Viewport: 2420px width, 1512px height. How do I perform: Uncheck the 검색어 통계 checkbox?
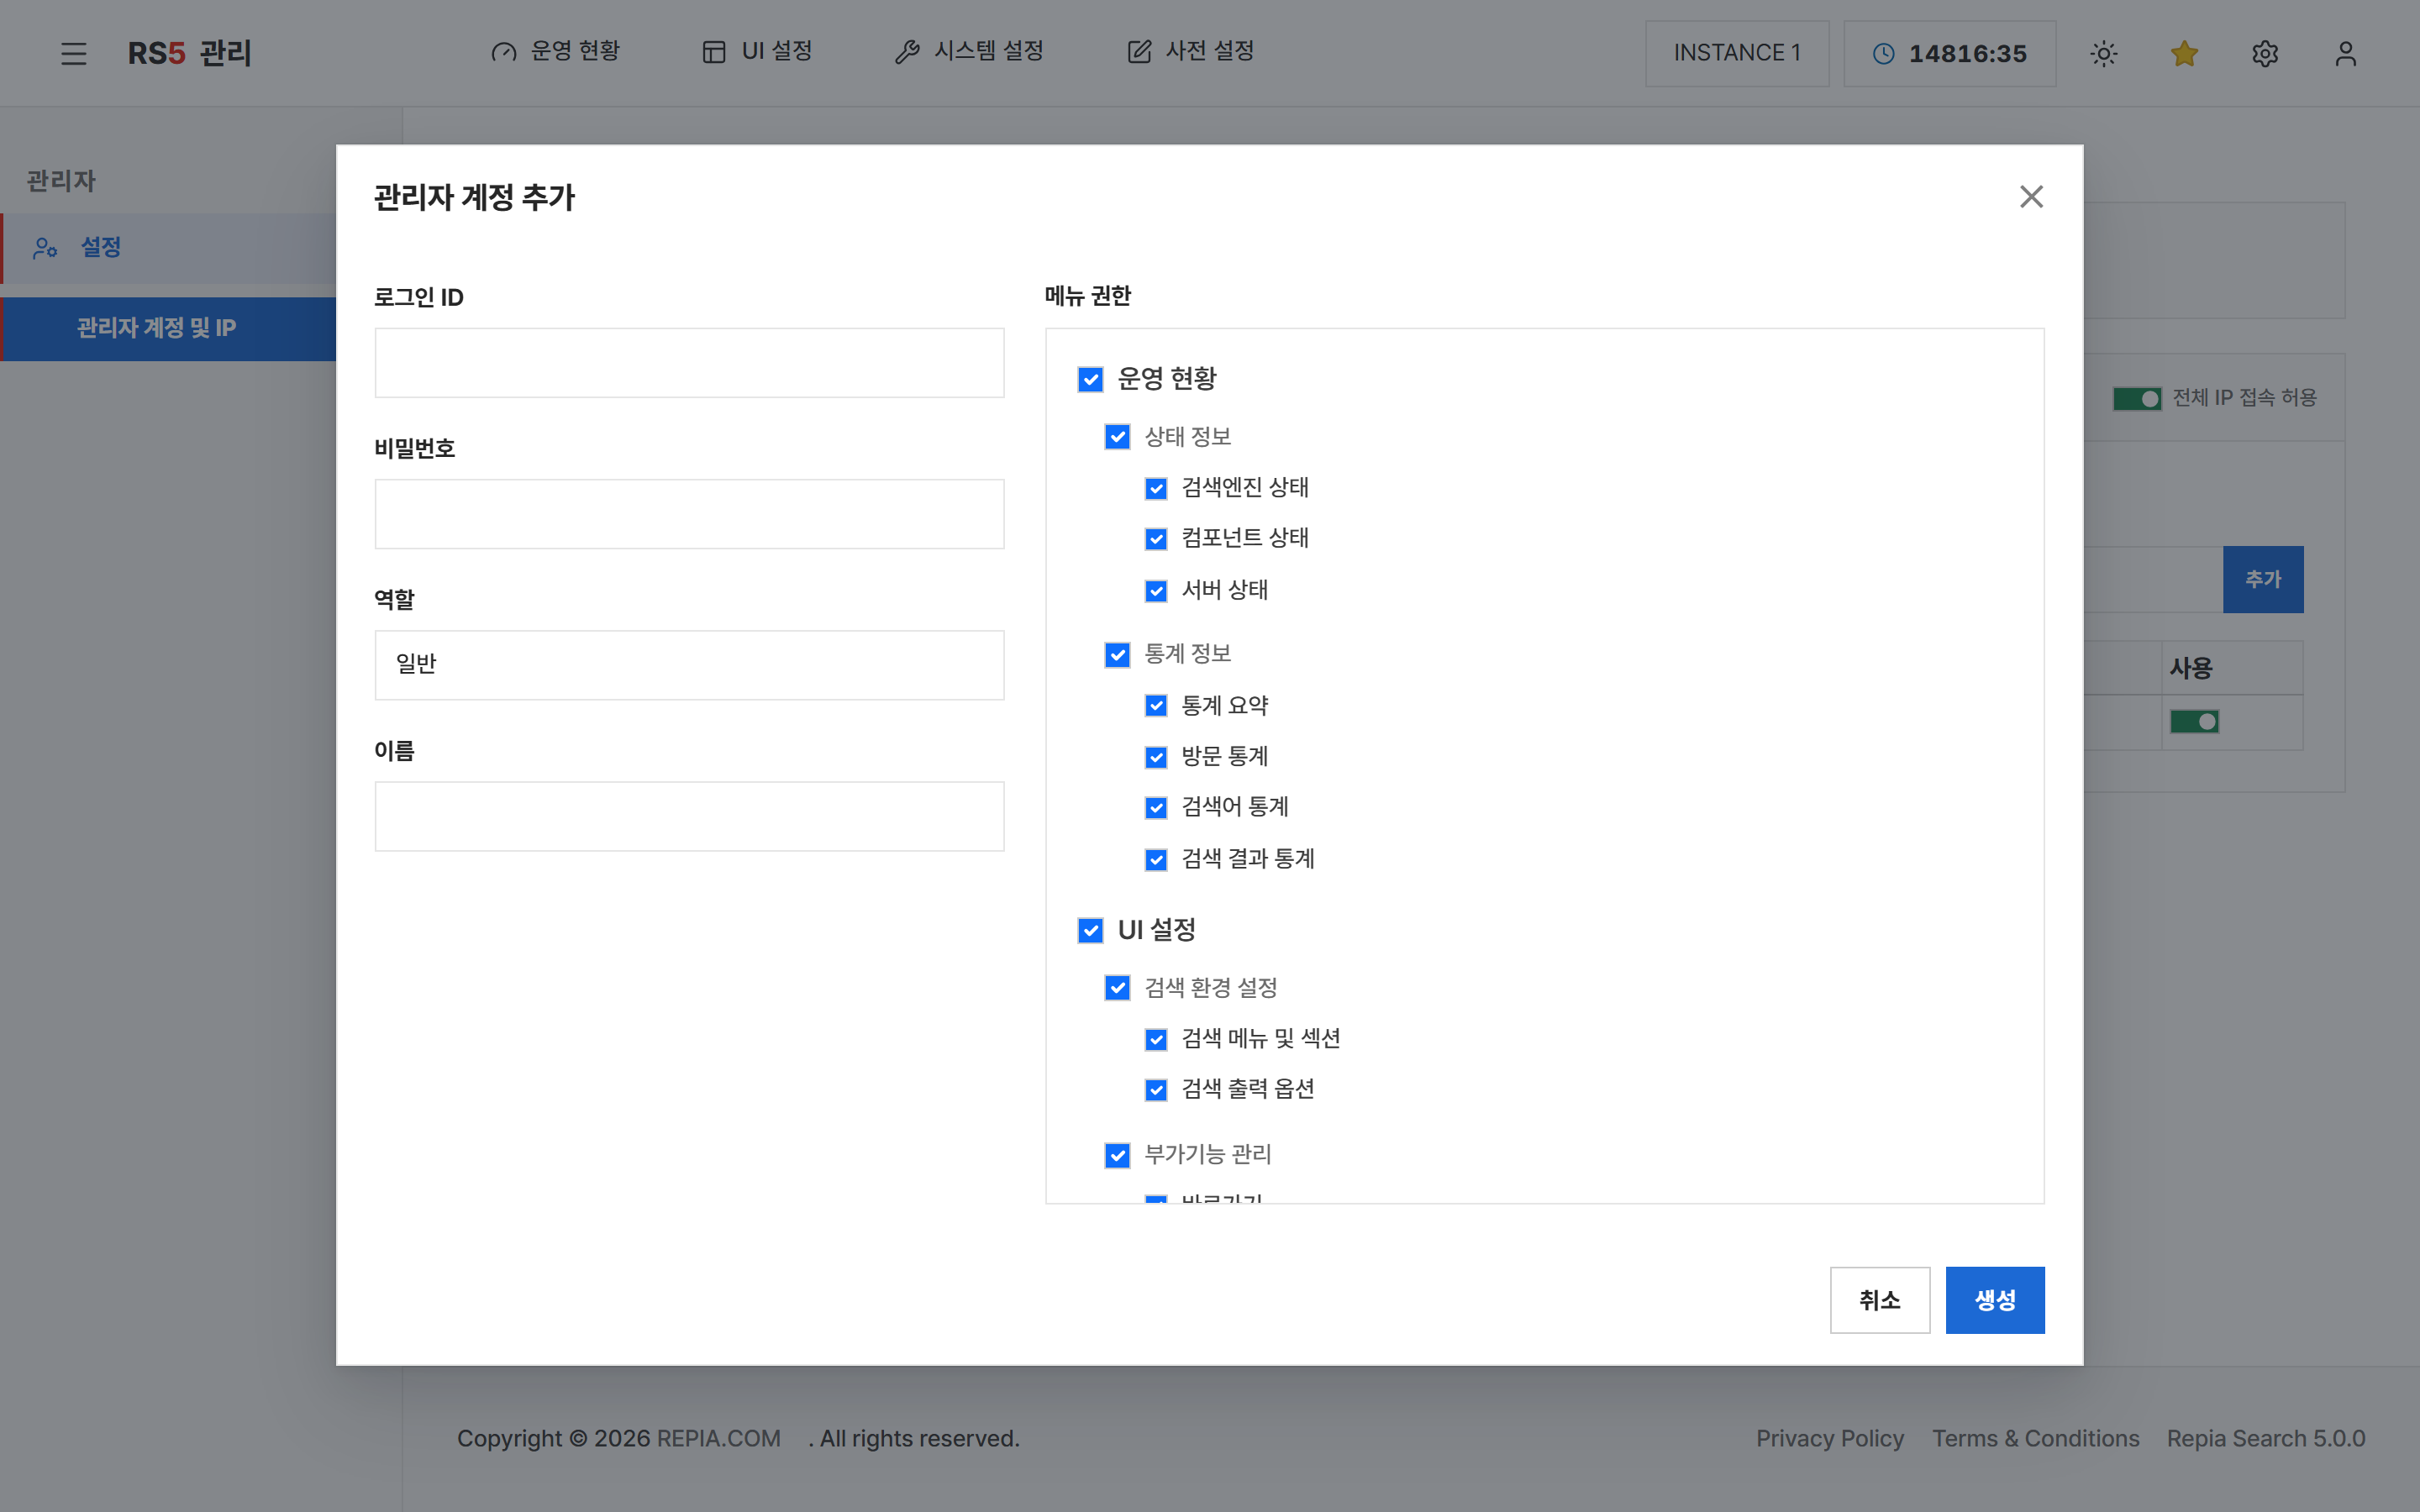pyautogui.click(x=1156, y=808)
